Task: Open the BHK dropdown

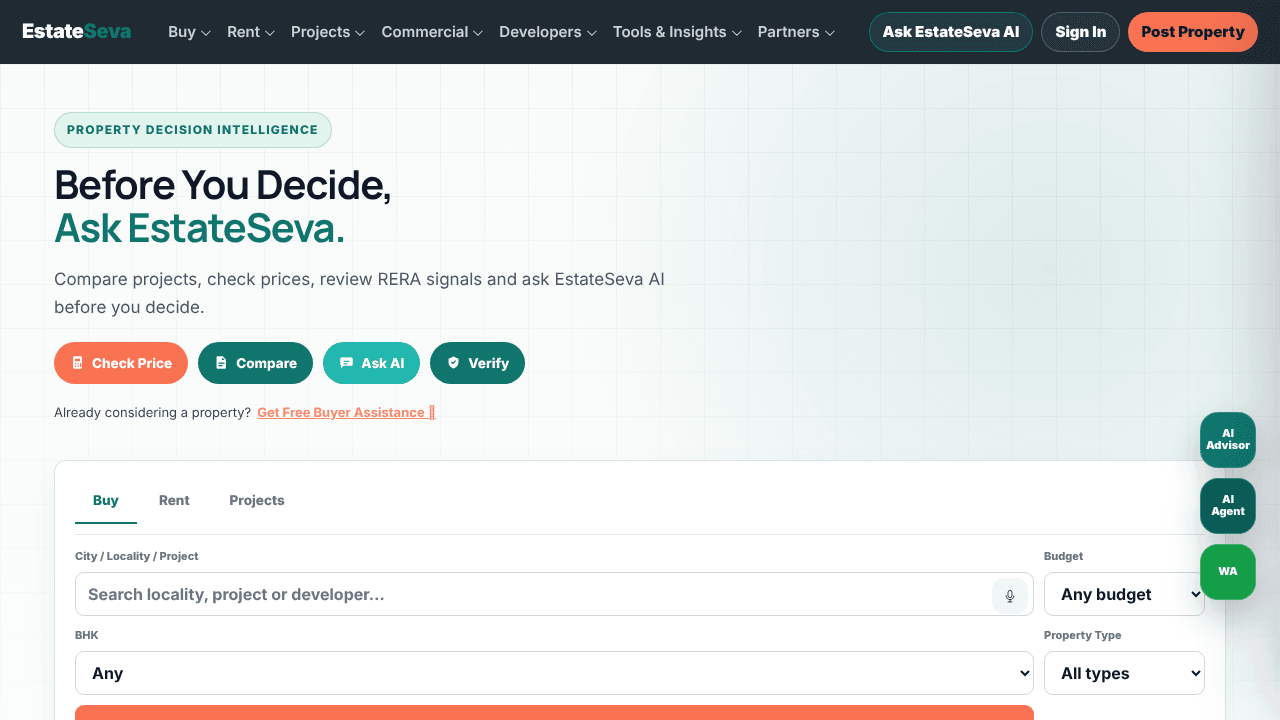Action: click(554, 673)
